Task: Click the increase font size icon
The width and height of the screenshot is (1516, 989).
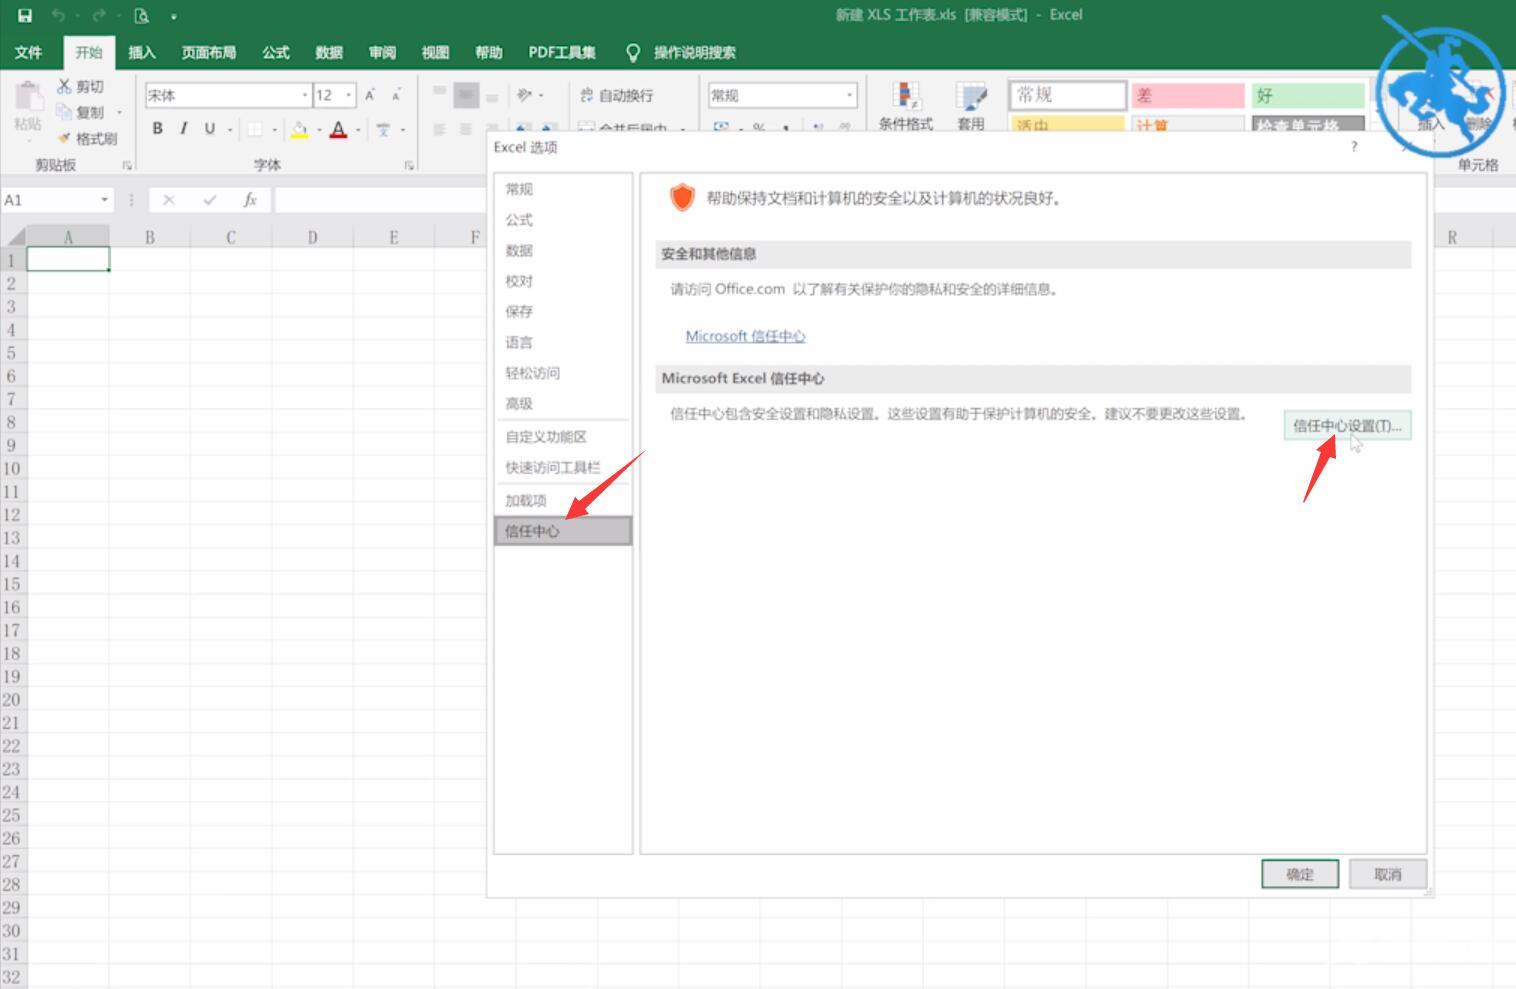Action: [370, 95]
